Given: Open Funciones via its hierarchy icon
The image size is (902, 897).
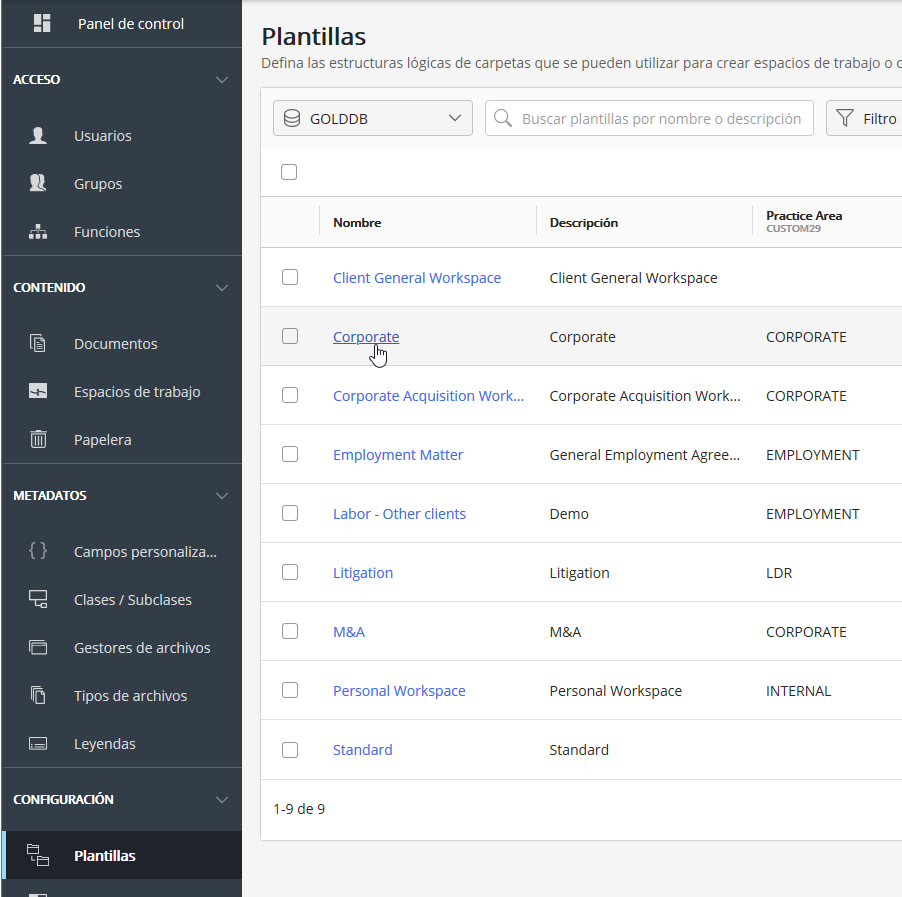Looking at the screenshot, I should [x=38, y=232].
